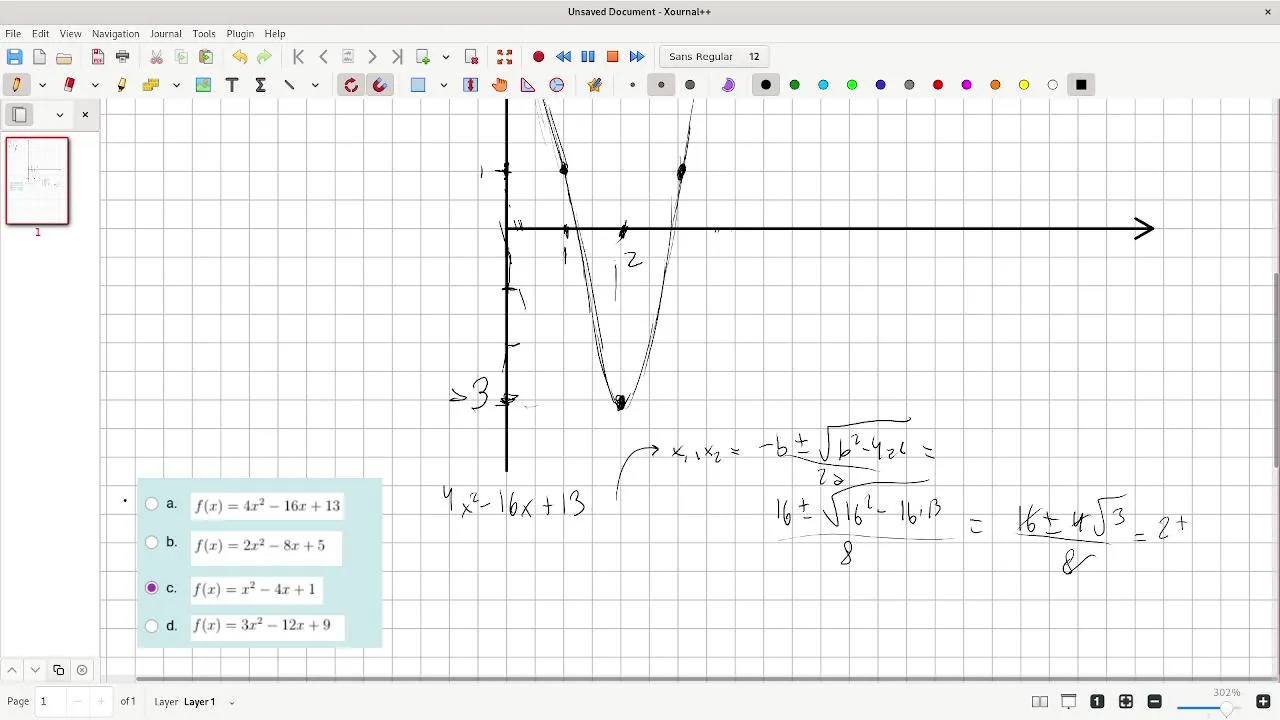Open line style dropdown arrow
1280x720 pixels.
[x=315, y=85]
